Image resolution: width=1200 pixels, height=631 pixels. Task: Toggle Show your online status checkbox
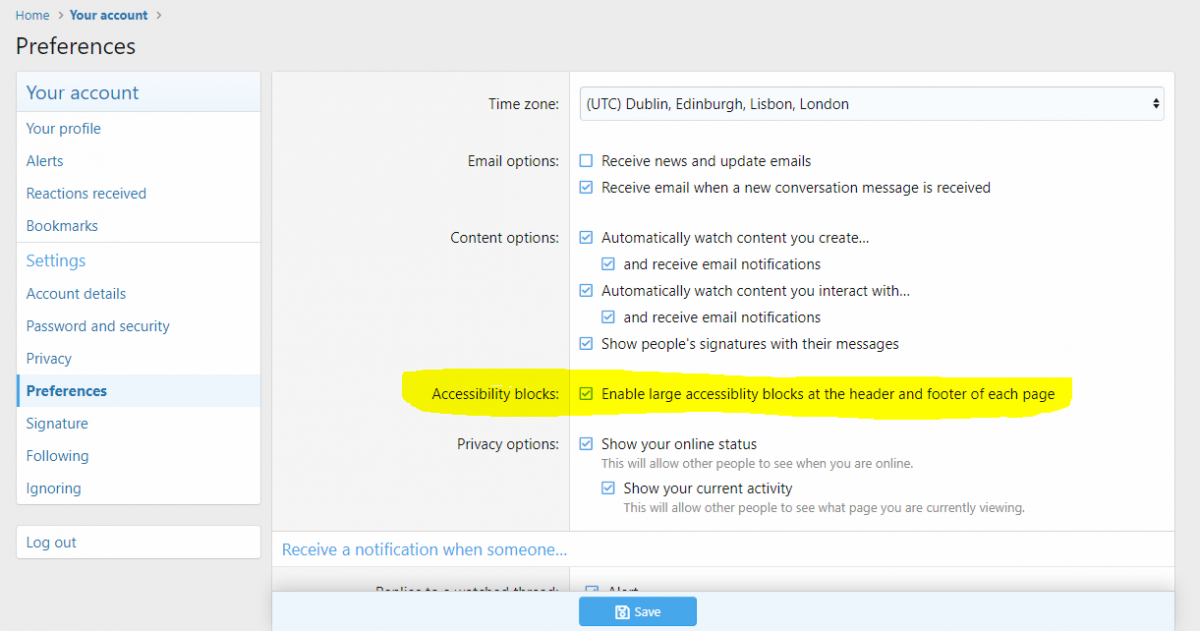[586, 444]
